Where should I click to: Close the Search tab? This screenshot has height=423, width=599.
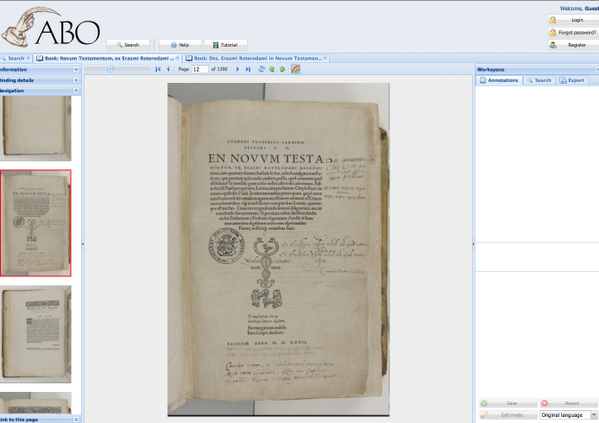(x=28, y=58)
